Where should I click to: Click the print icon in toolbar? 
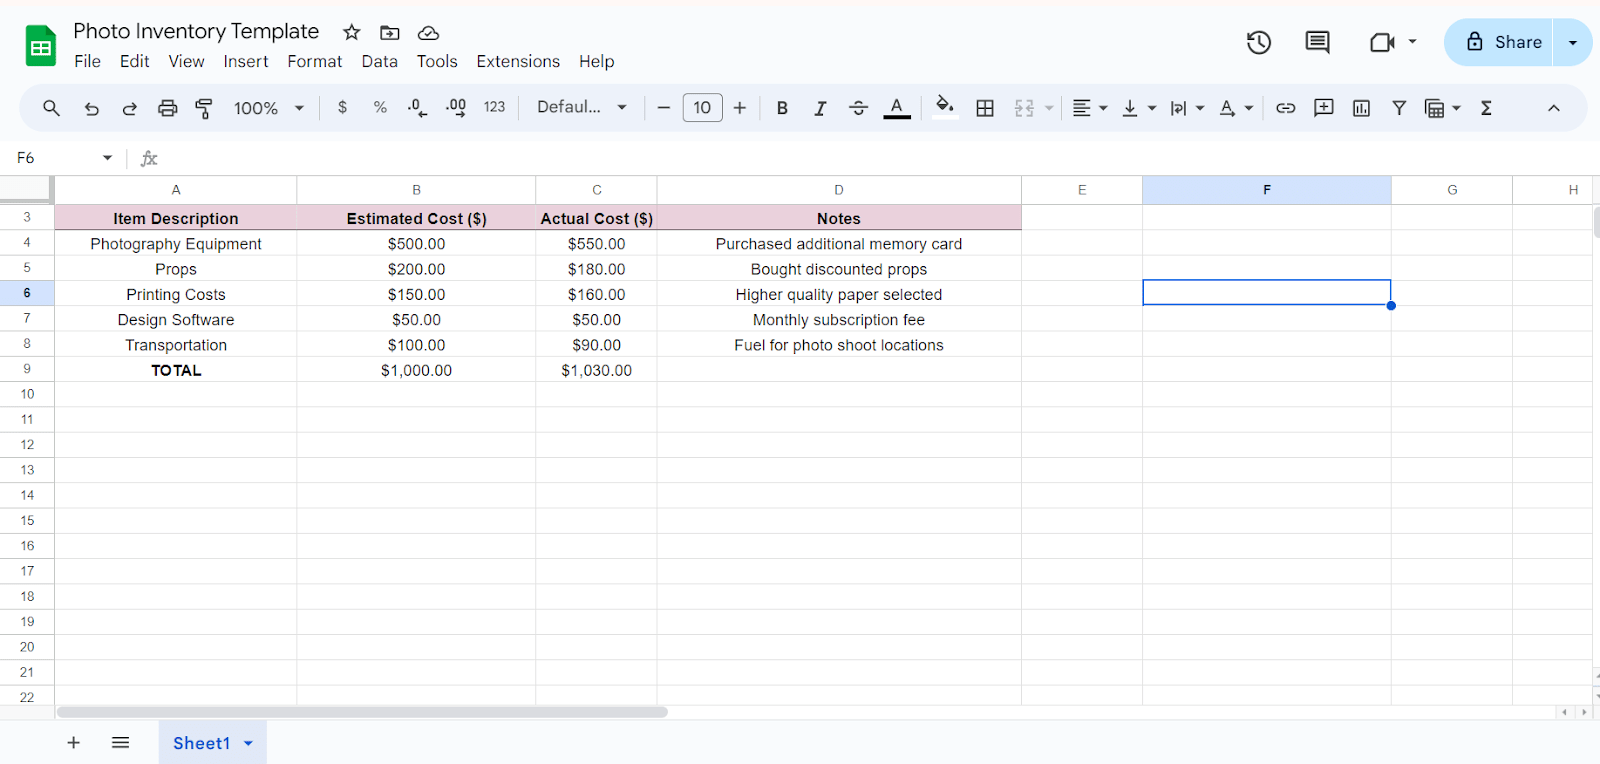tap(167, 108)
